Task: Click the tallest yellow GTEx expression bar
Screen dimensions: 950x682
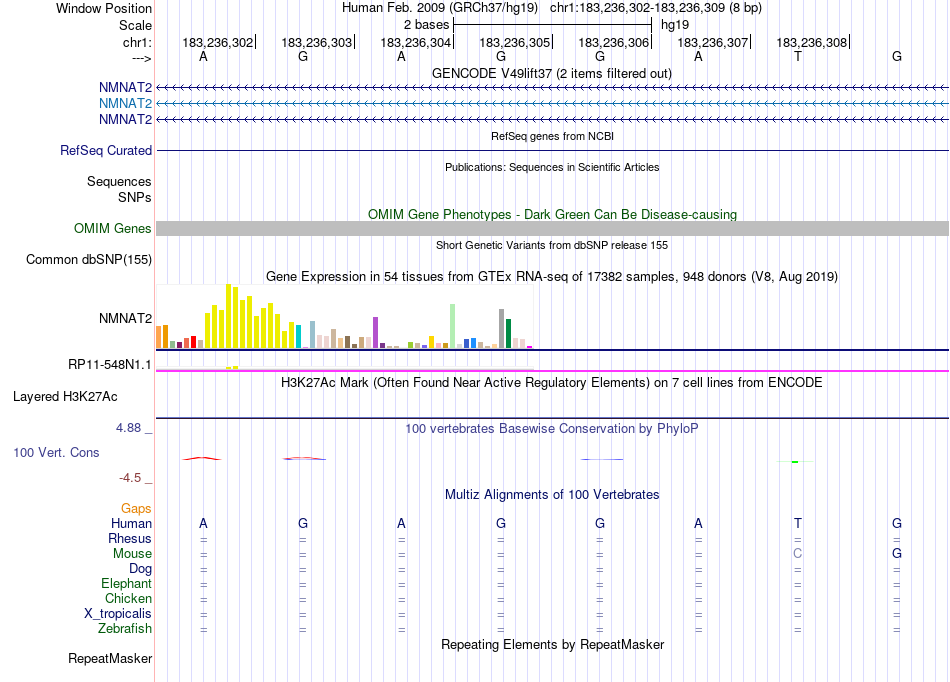Action: click(229, 316)
